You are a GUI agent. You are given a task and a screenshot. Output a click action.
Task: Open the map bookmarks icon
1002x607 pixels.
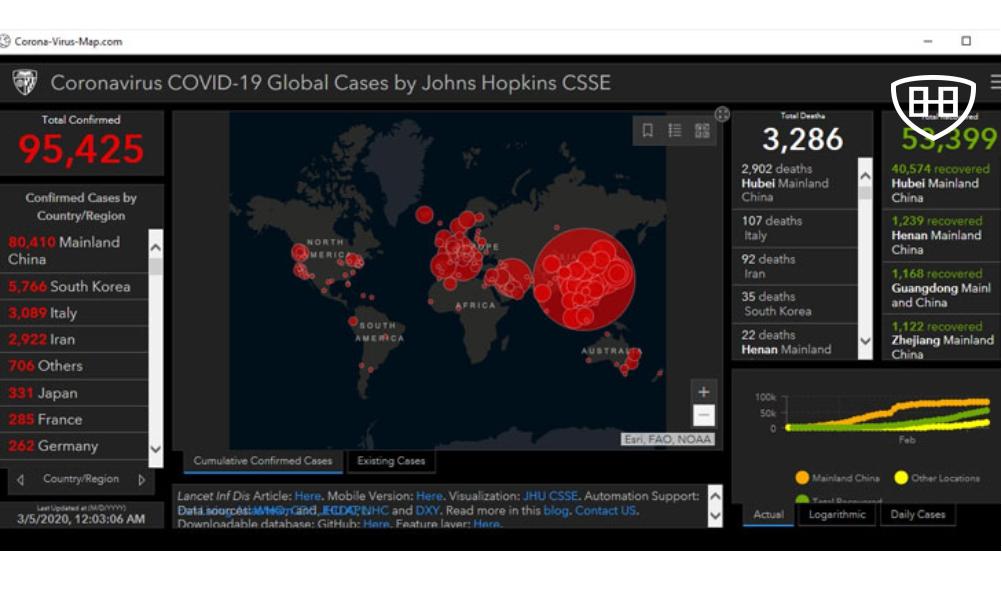(648, 130)
